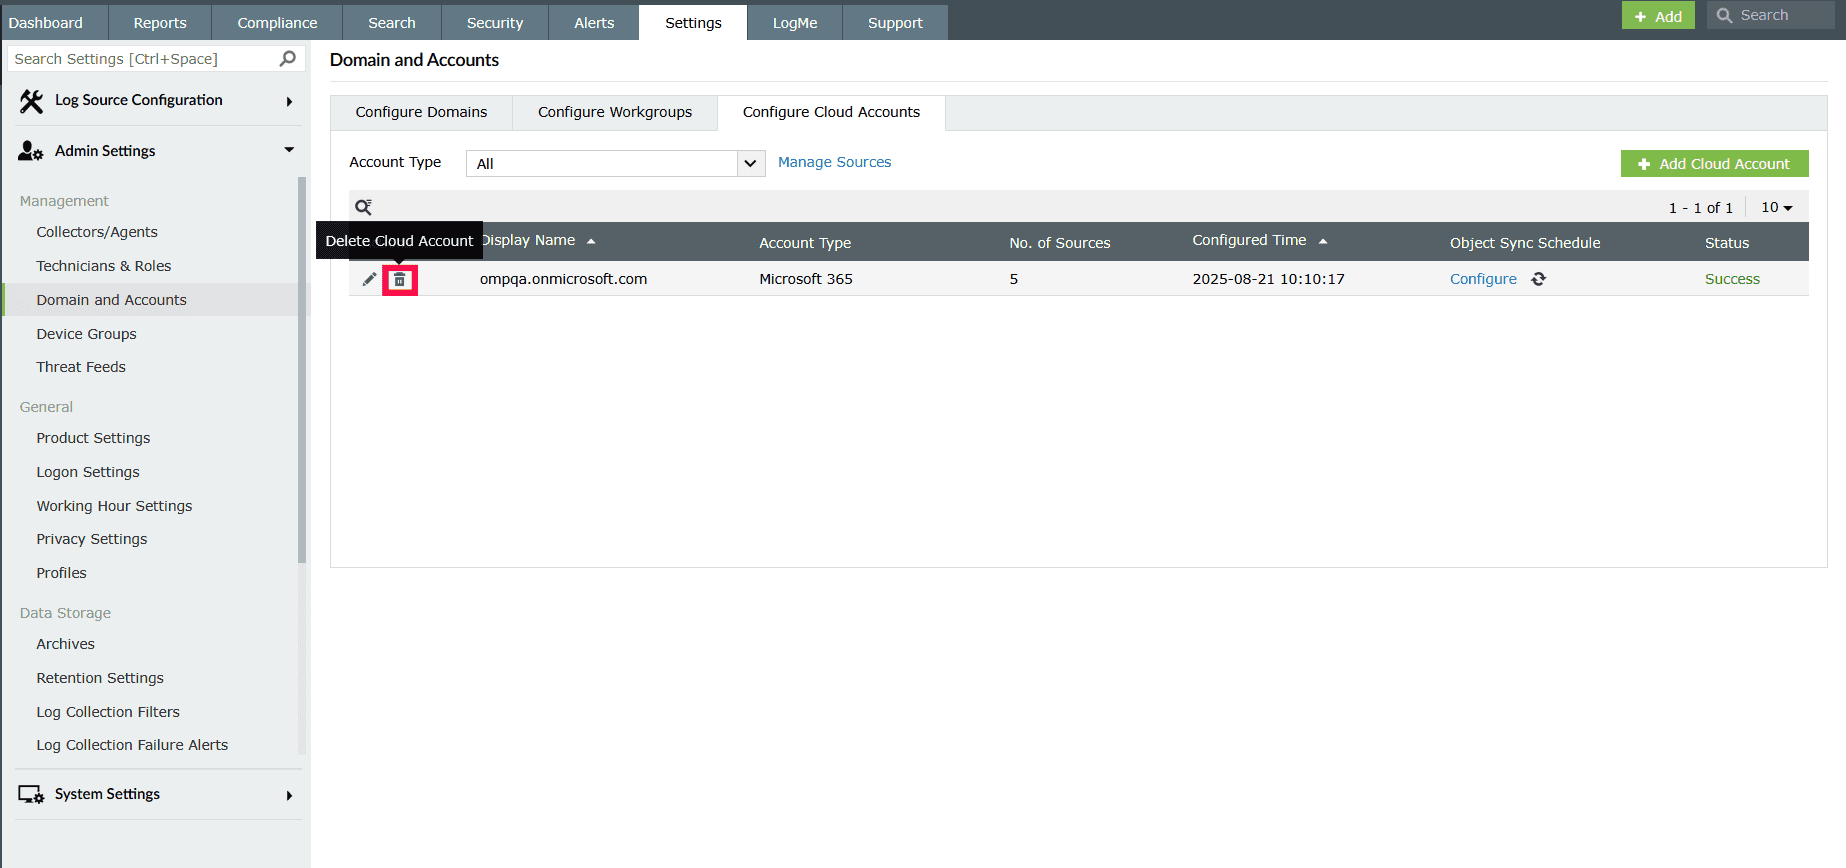The image size is (1846, 868).
Task: Click the Microsoft 365 account type cell
Action: [806, 279]
